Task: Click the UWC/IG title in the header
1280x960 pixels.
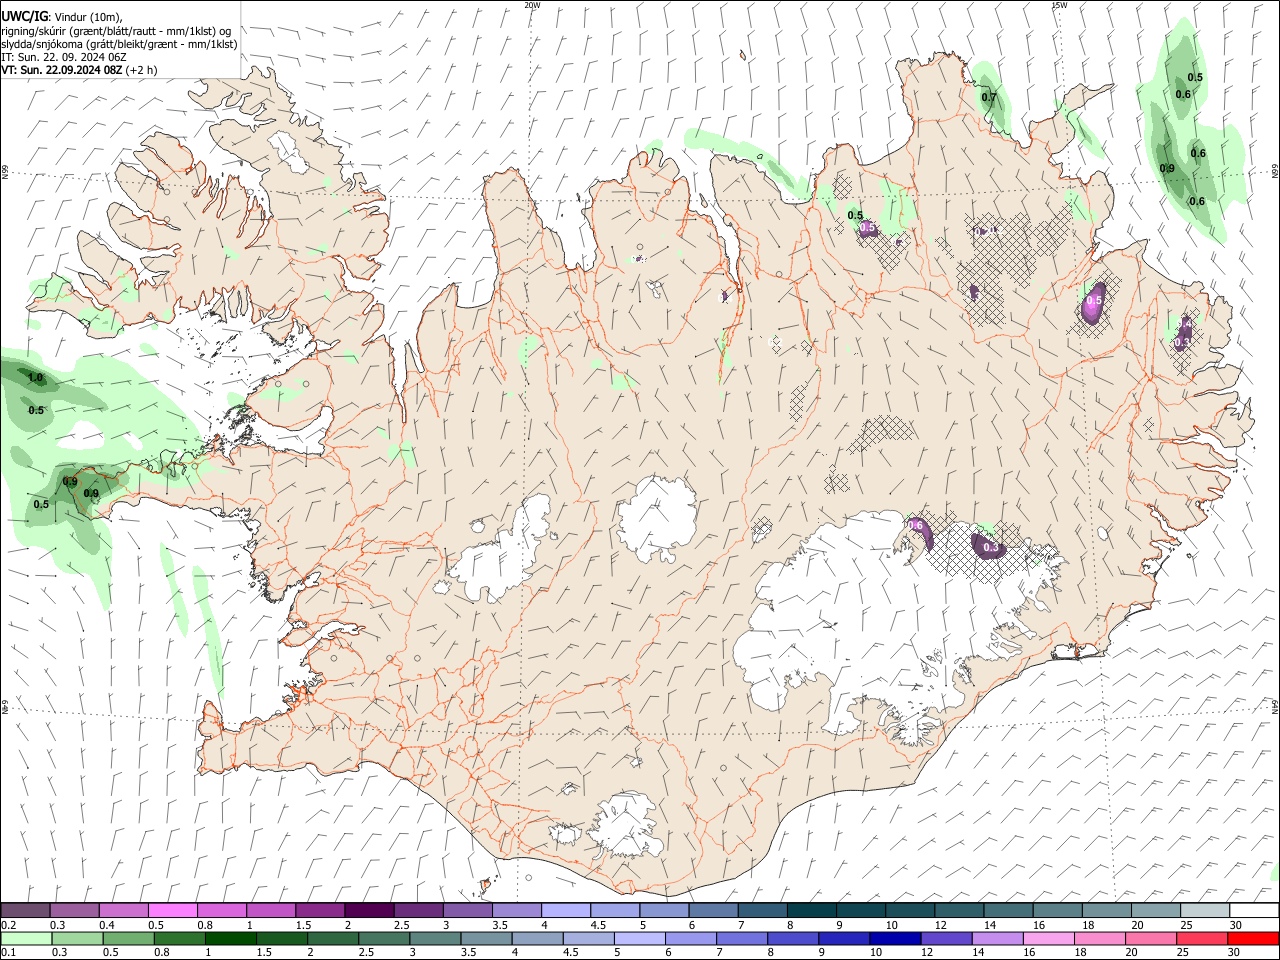Action: click(23, 15)
